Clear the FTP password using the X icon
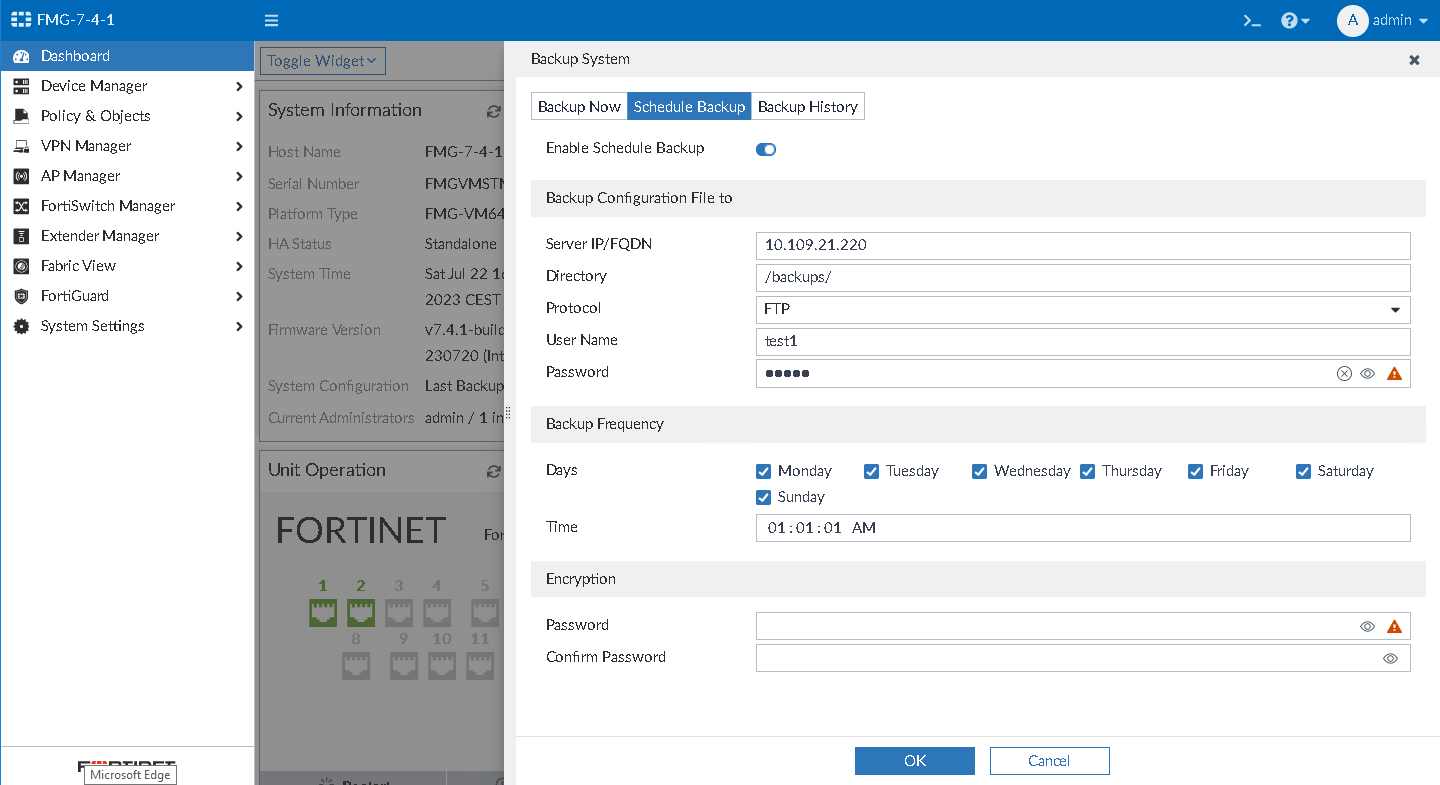The image size is (1440, 785). [x=1344, y=373]
